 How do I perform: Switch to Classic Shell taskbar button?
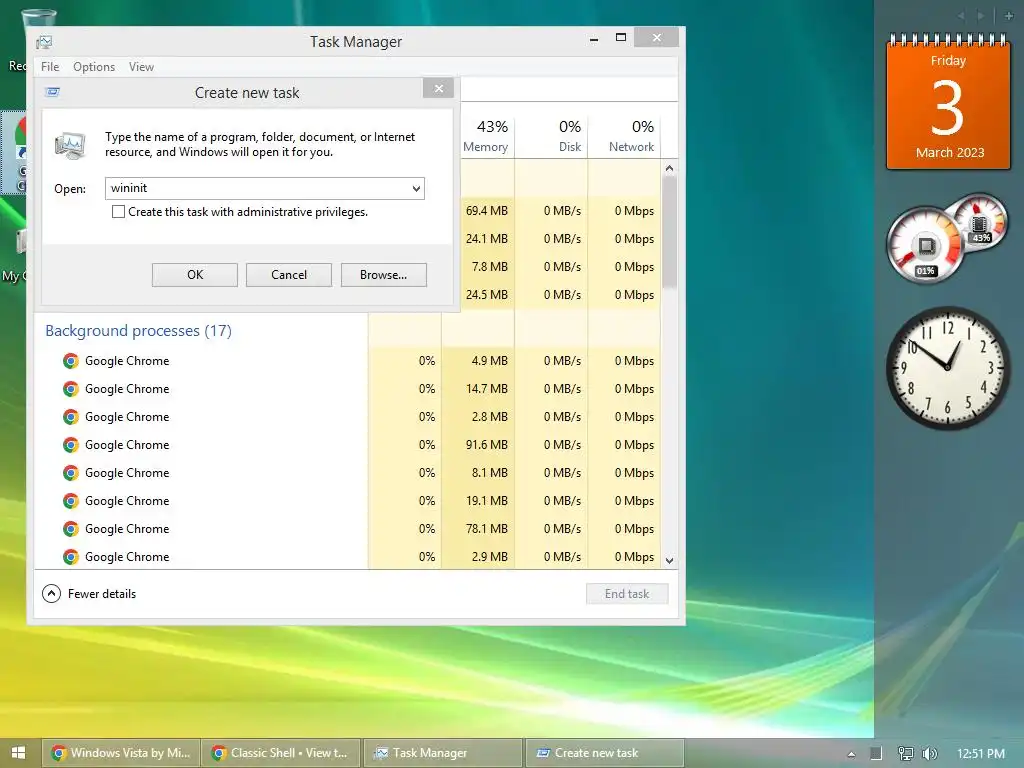point(281,753)
